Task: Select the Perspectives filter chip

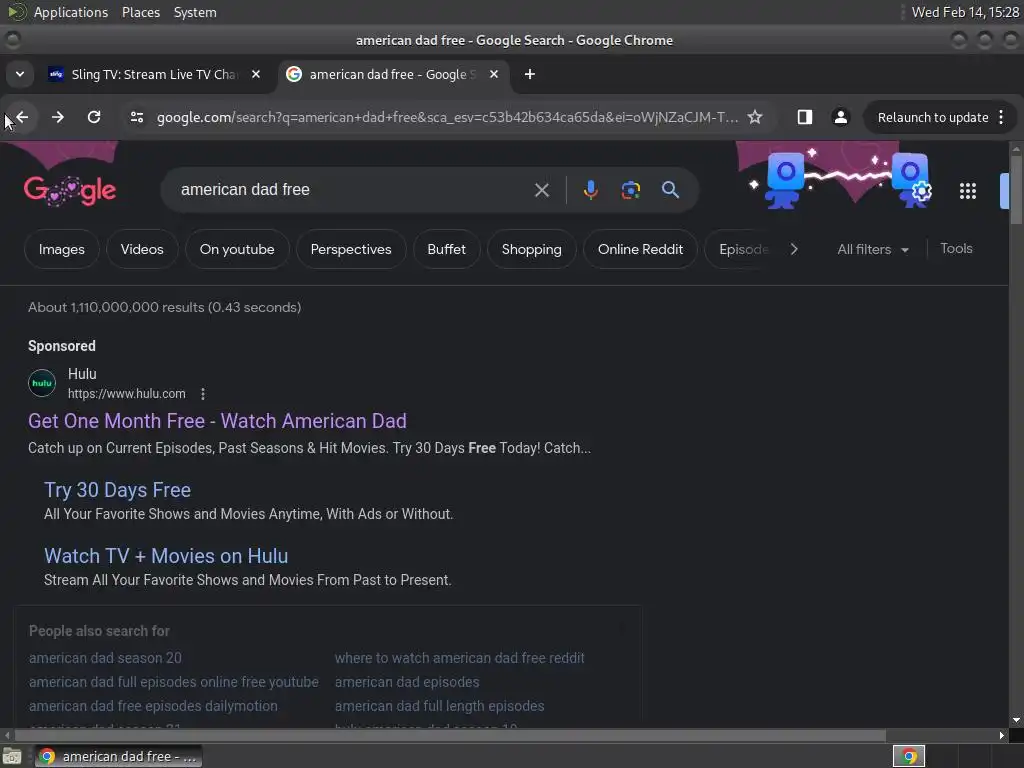Action: point(351,249)
